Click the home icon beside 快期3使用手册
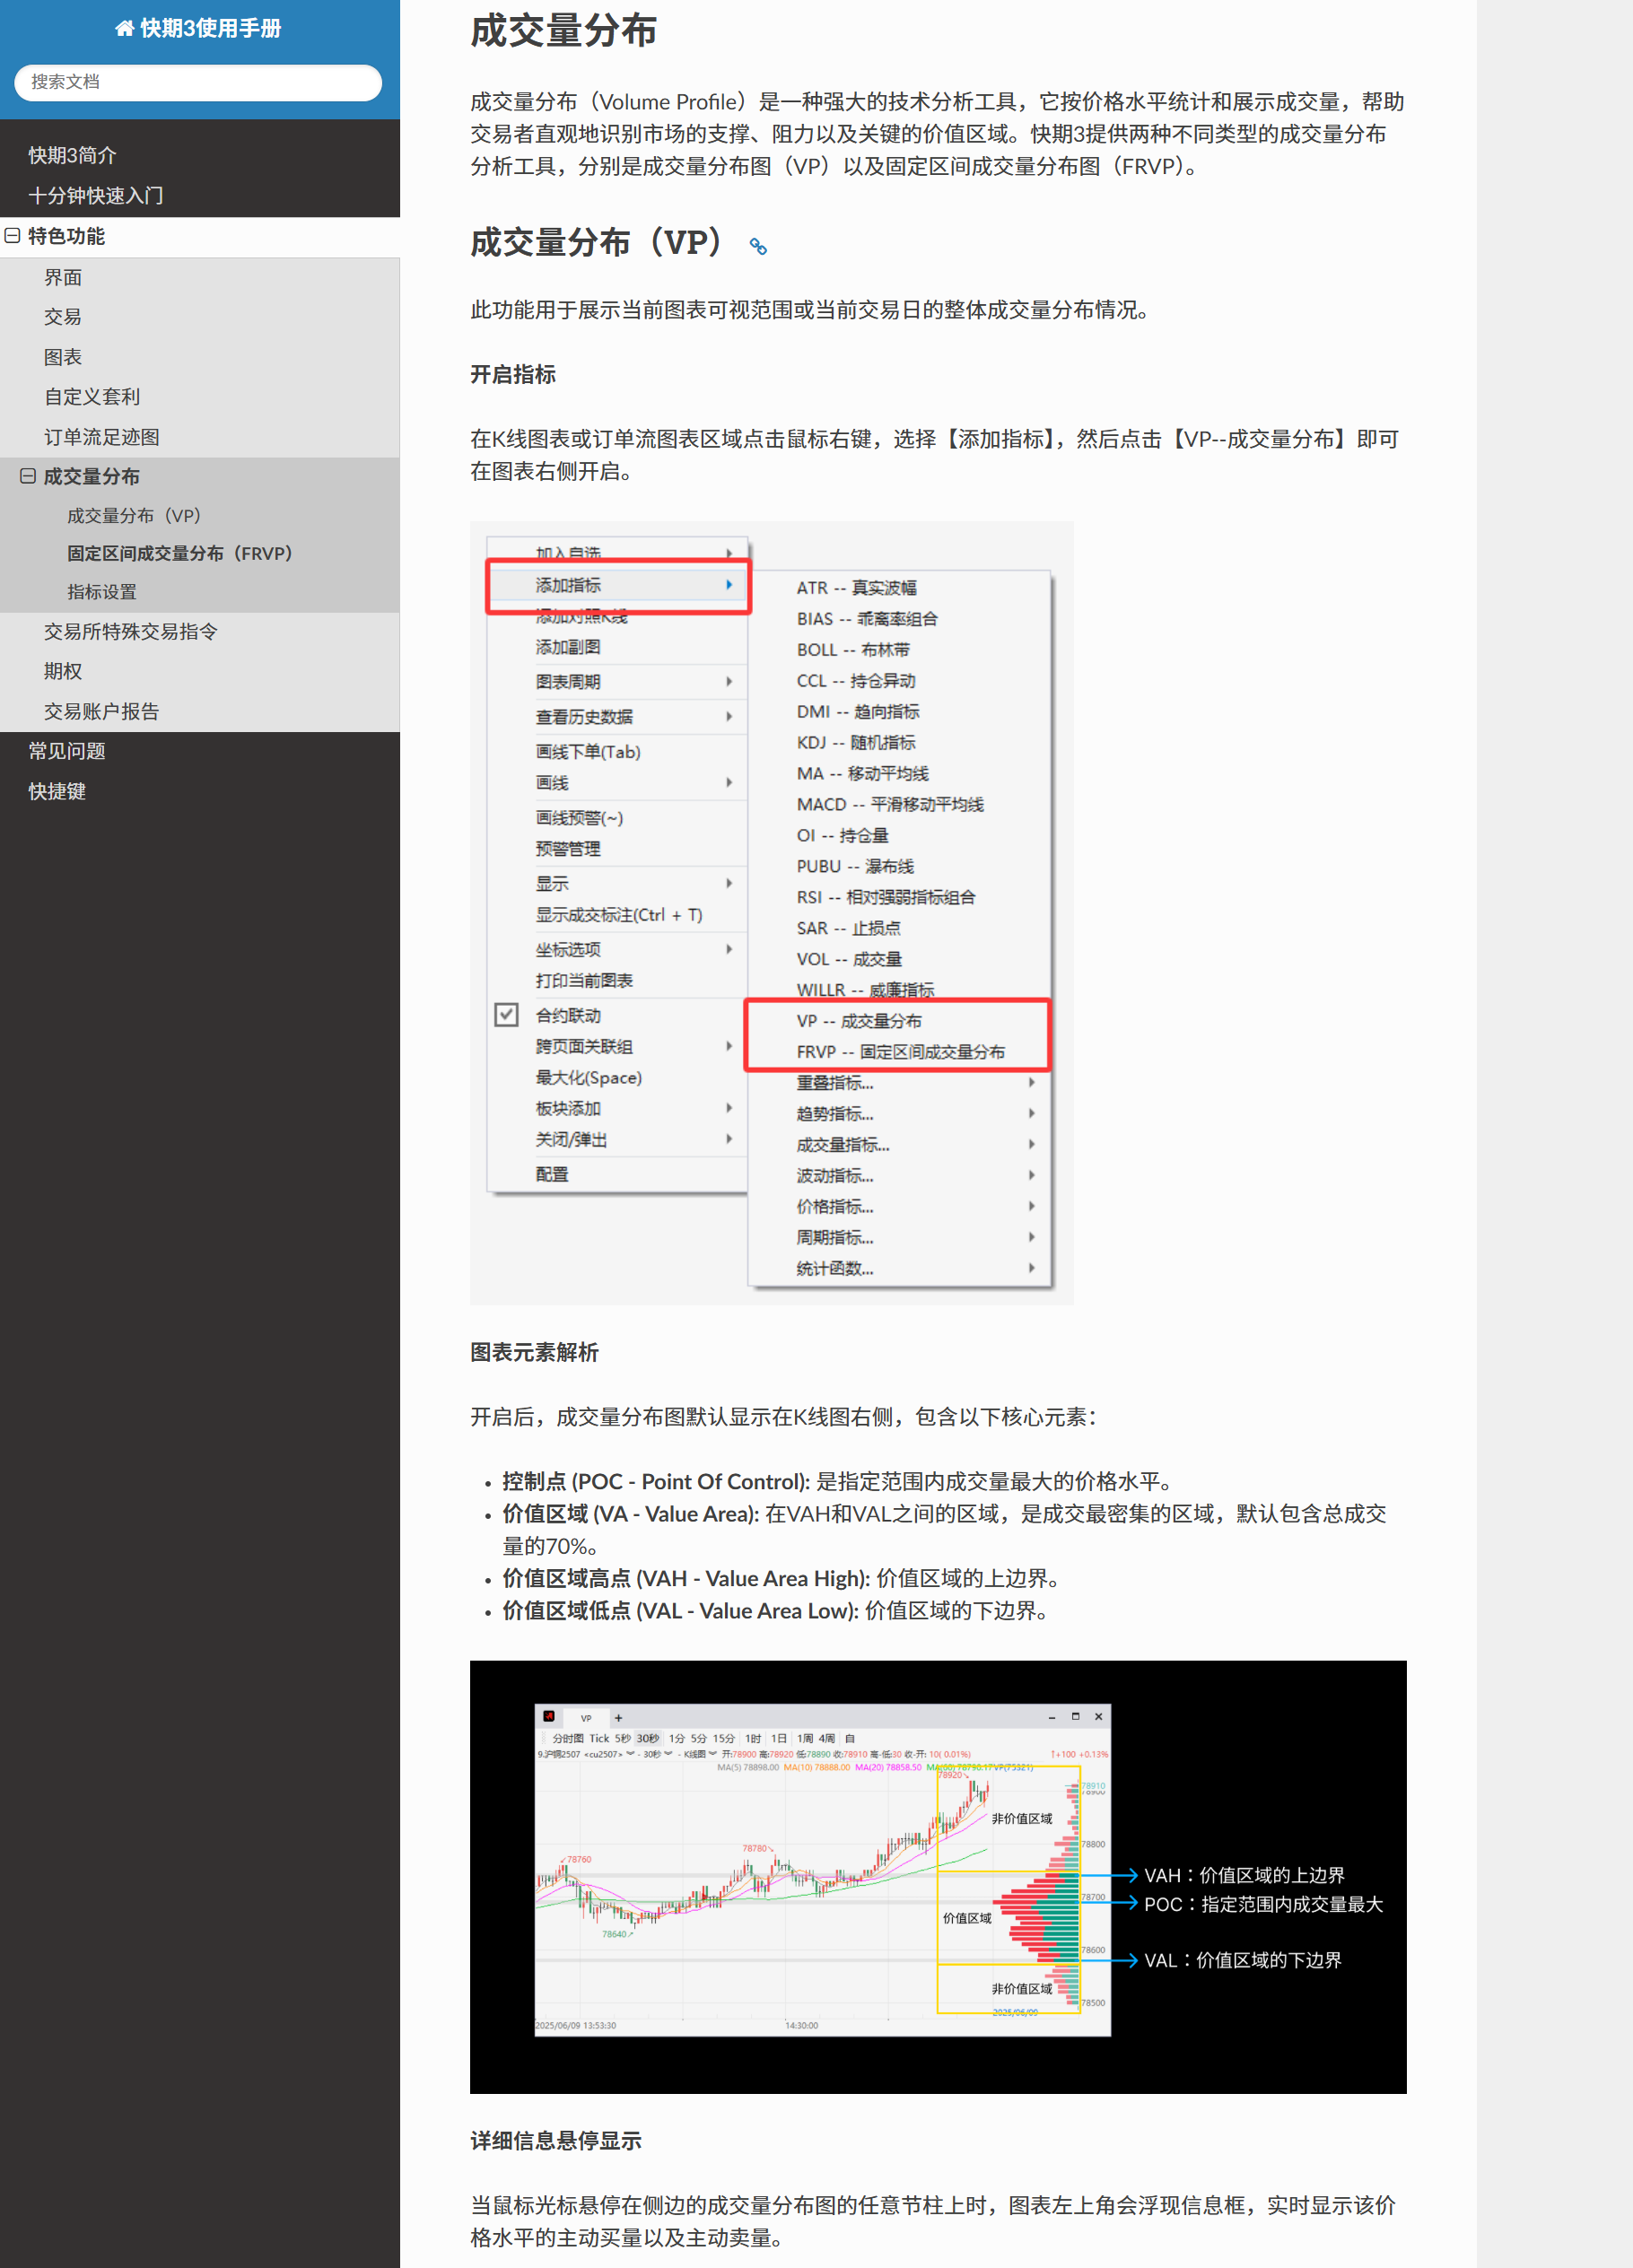 pyautogui.click(x=124, y=28)
